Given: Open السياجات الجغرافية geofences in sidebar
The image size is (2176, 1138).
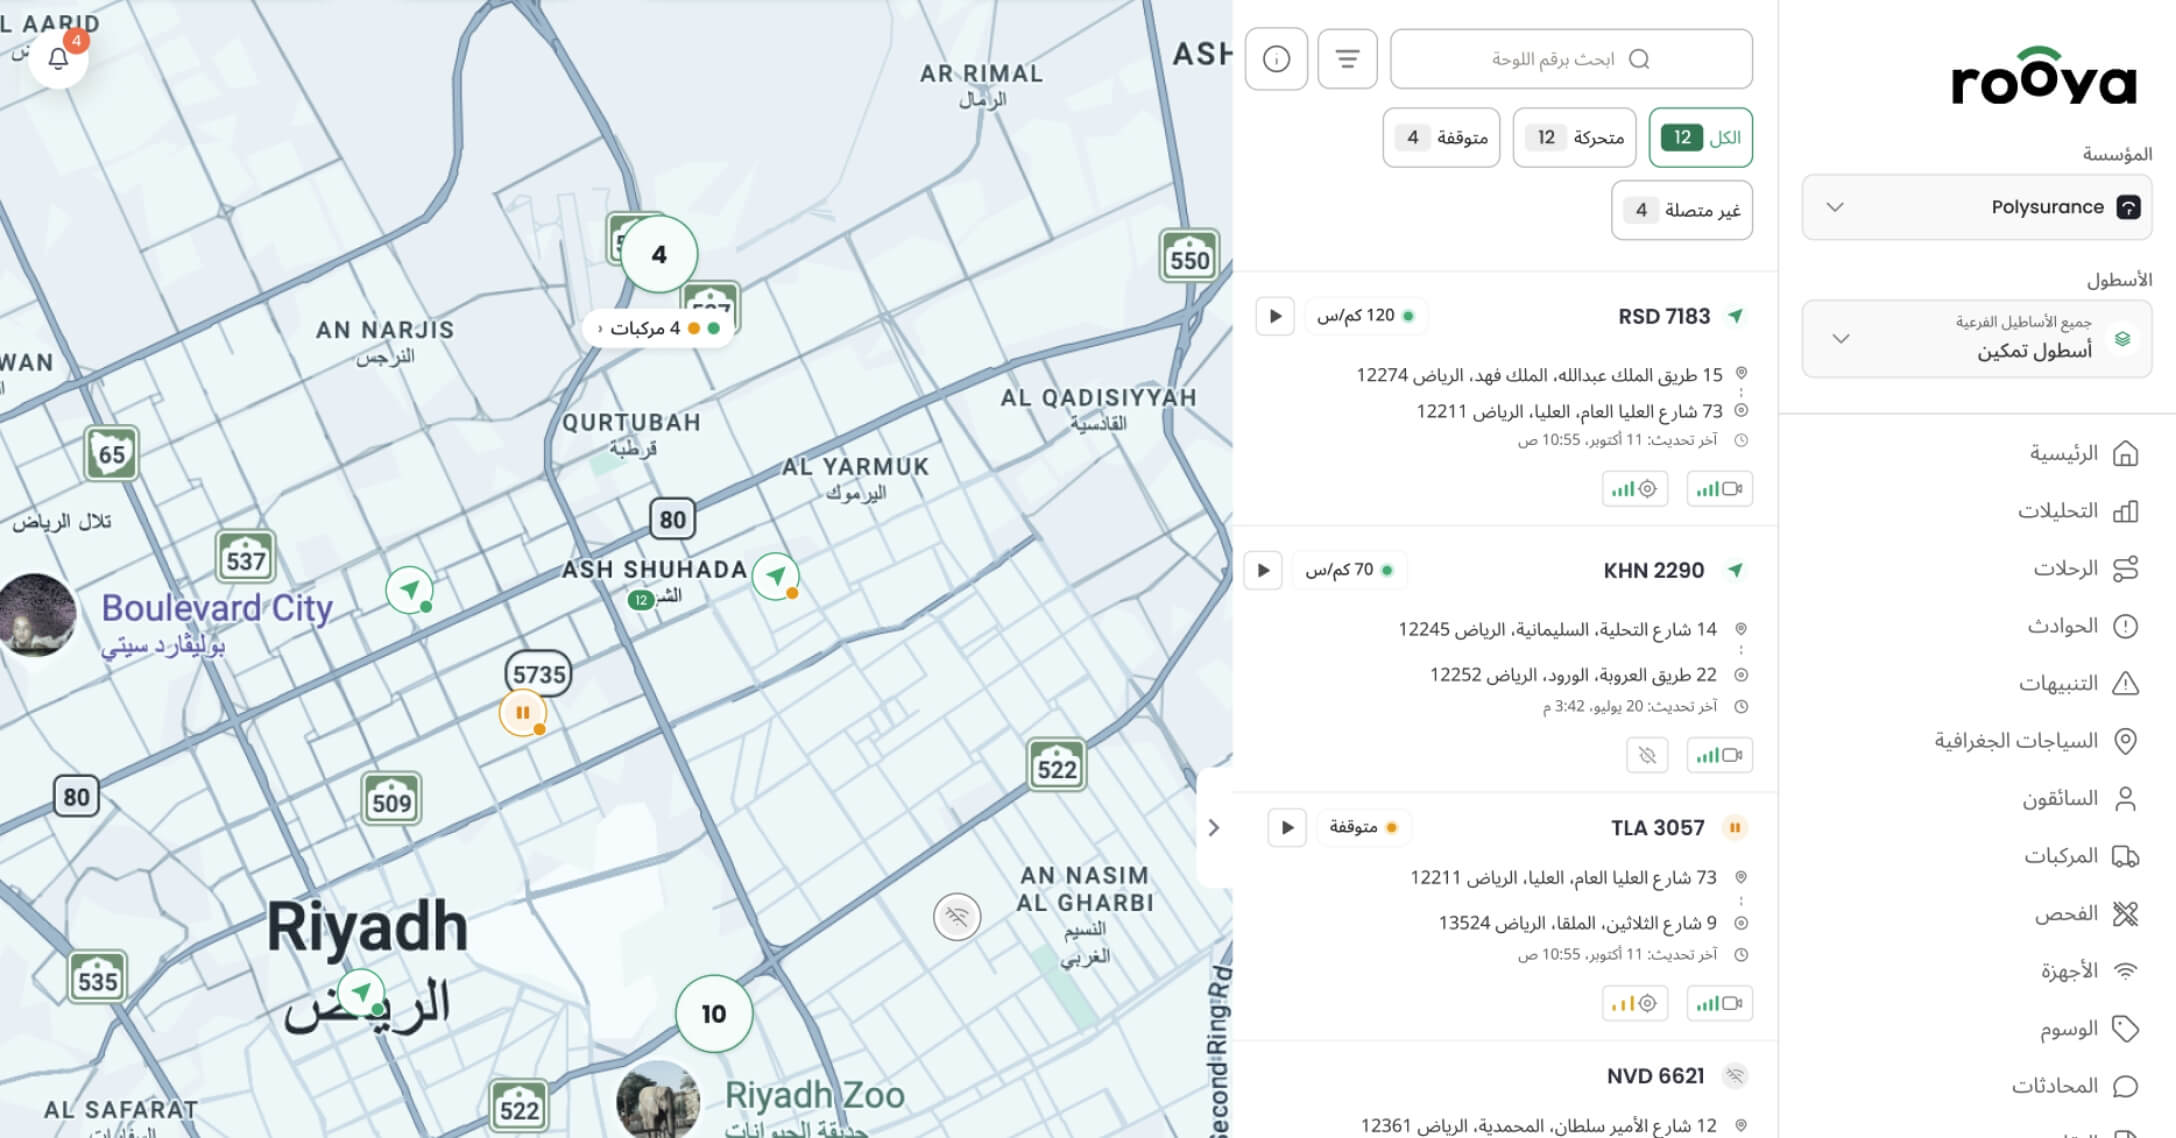Looking at the screenshot, I should pos(2036,741).
